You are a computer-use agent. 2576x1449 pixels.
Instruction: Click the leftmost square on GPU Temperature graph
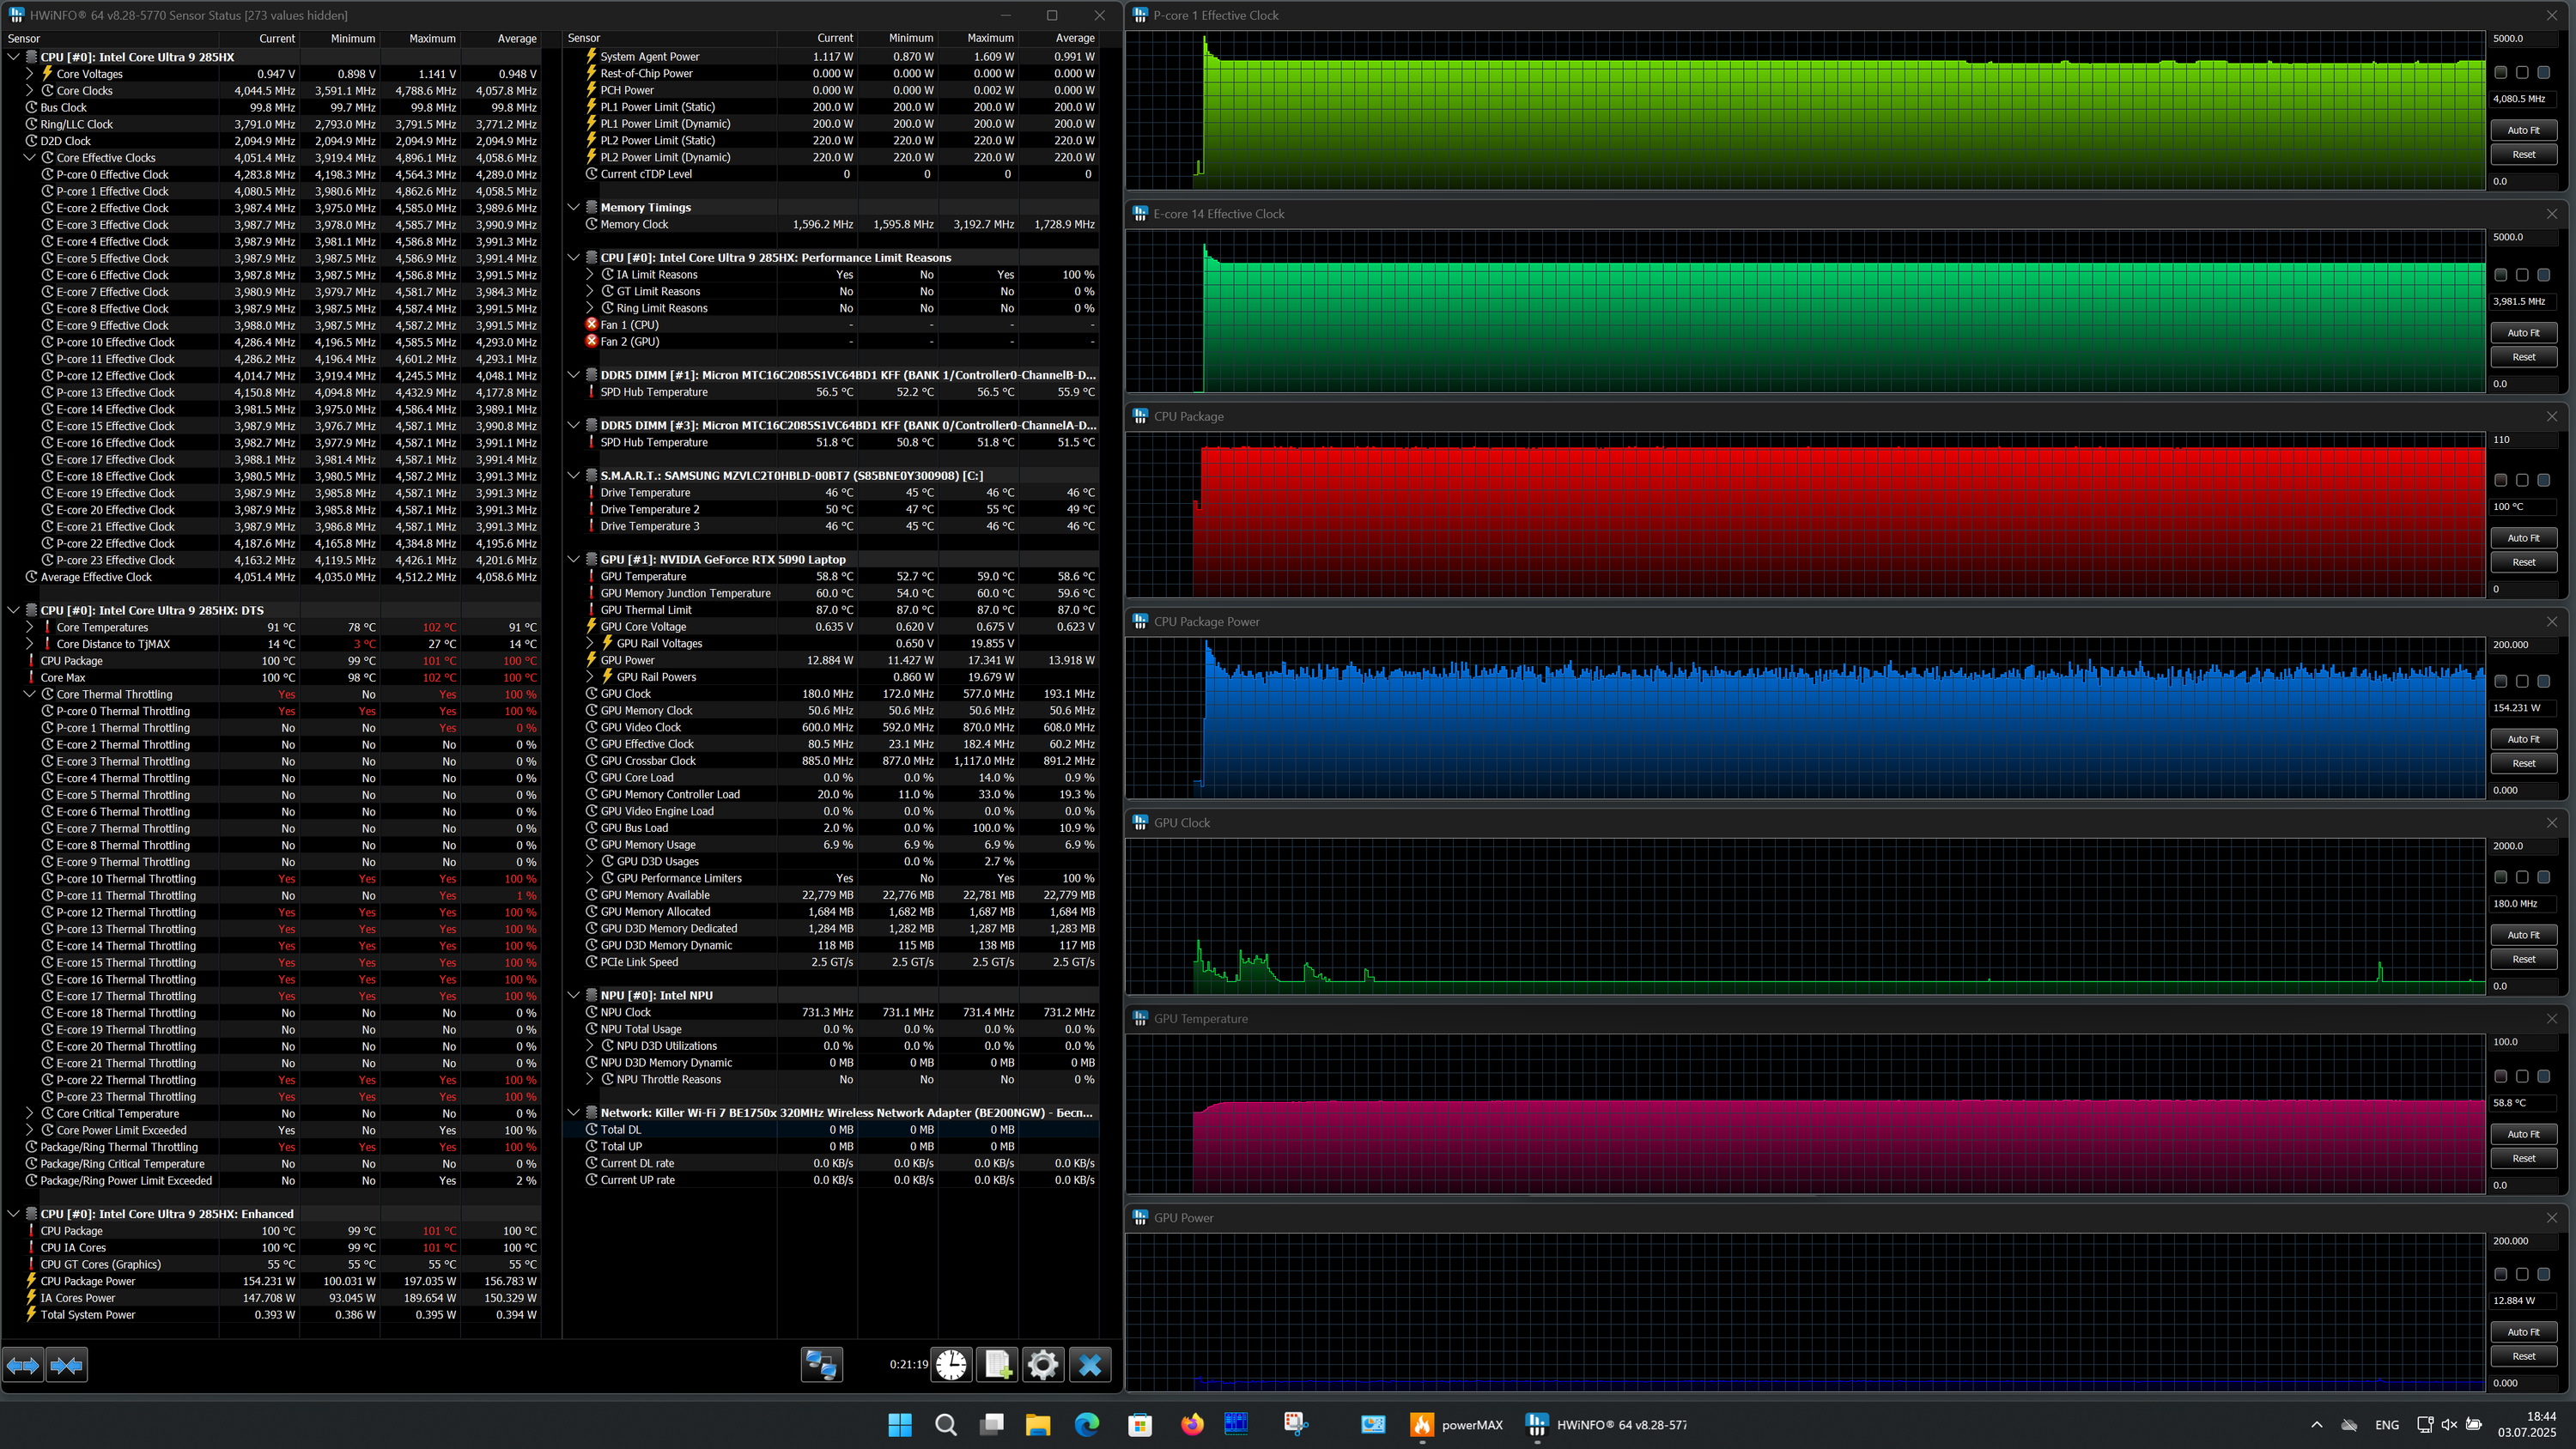coord(2500,1076)
